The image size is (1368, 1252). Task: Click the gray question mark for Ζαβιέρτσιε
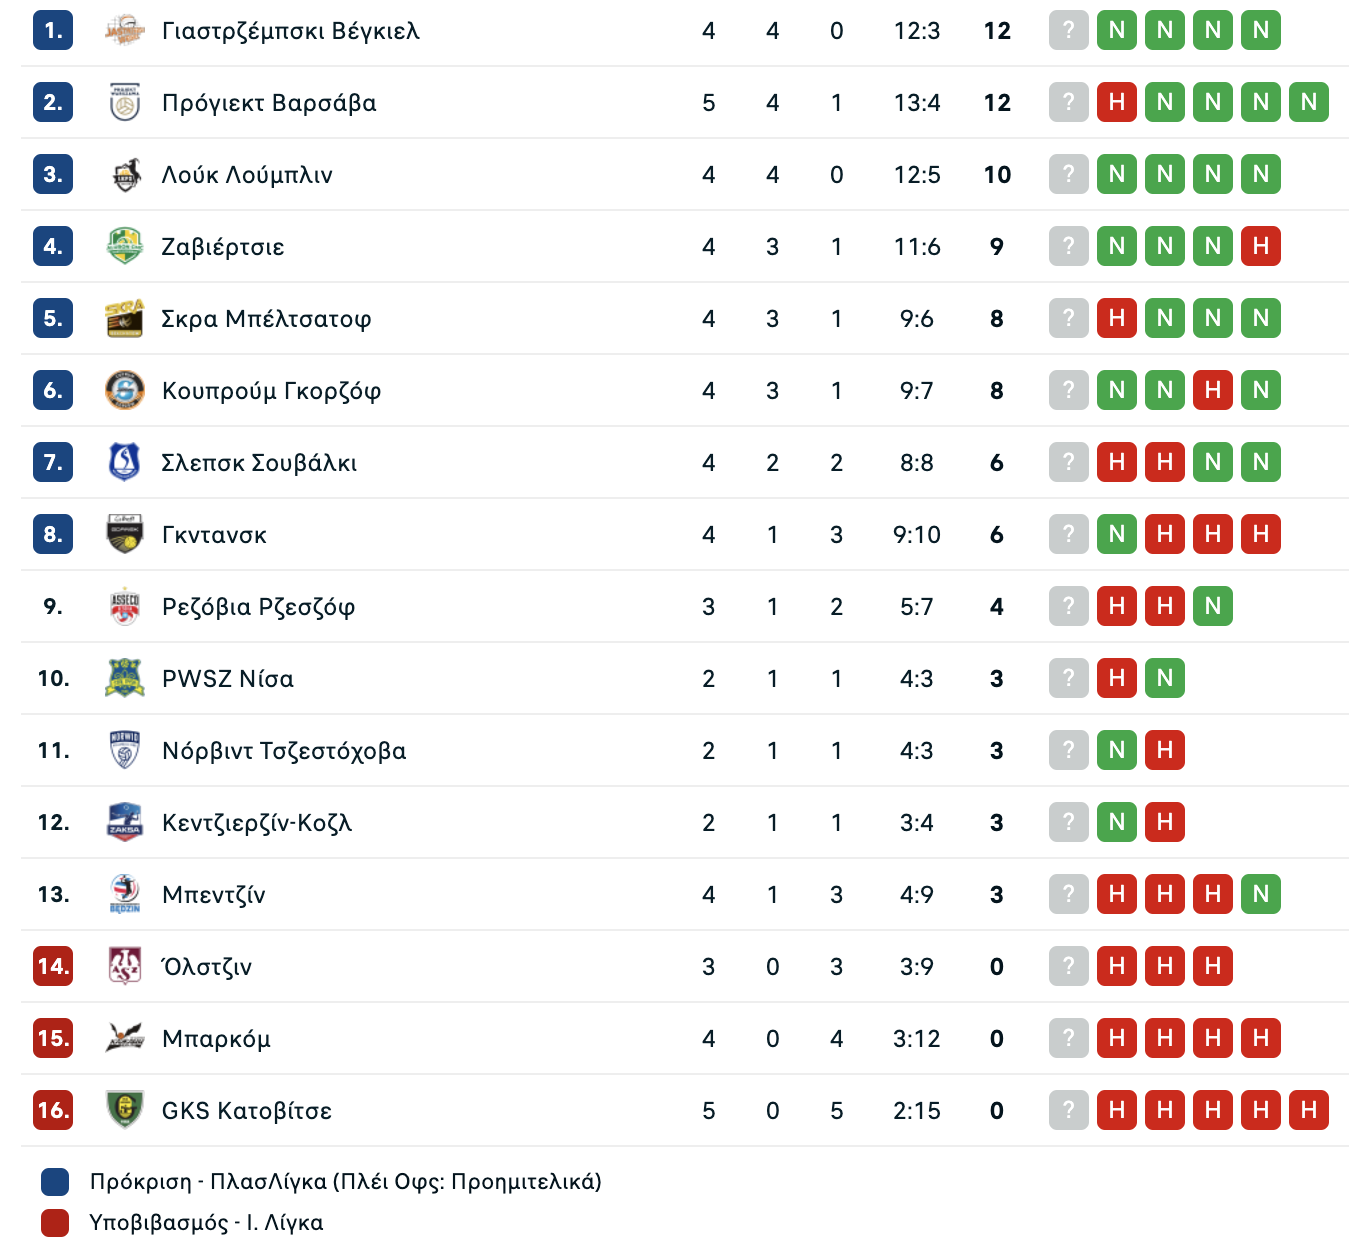(1069, 246)
